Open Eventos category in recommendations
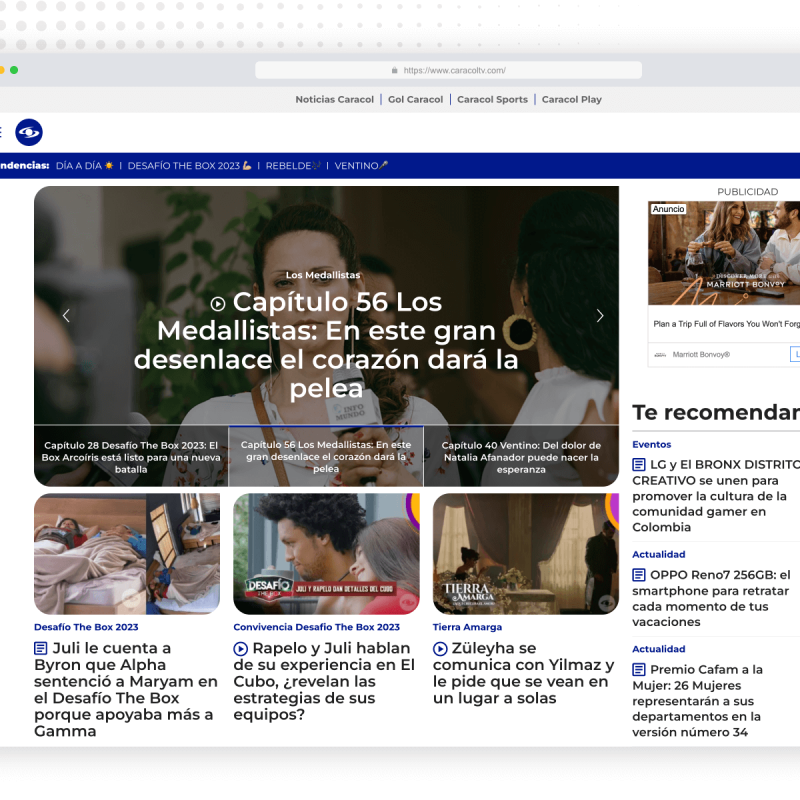 tap(652, 444)
